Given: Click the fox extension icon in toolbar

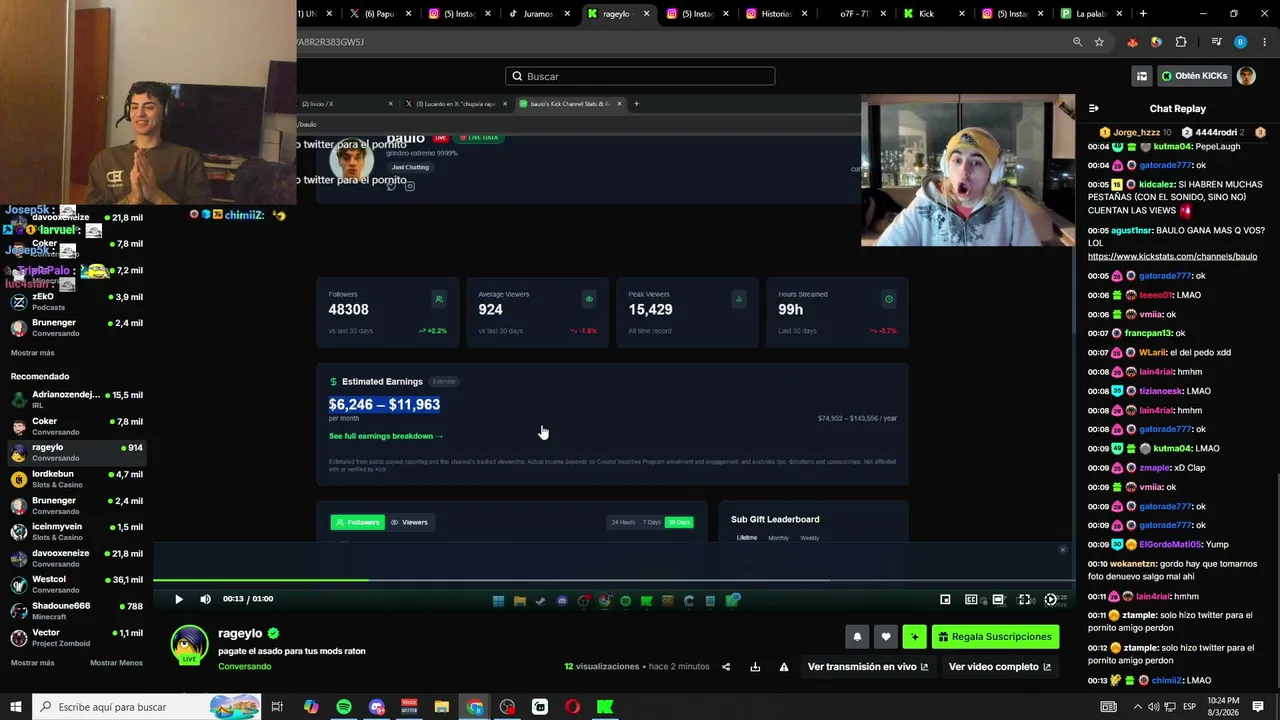Looking at the screenshot, I should [x=1132, y=42].
